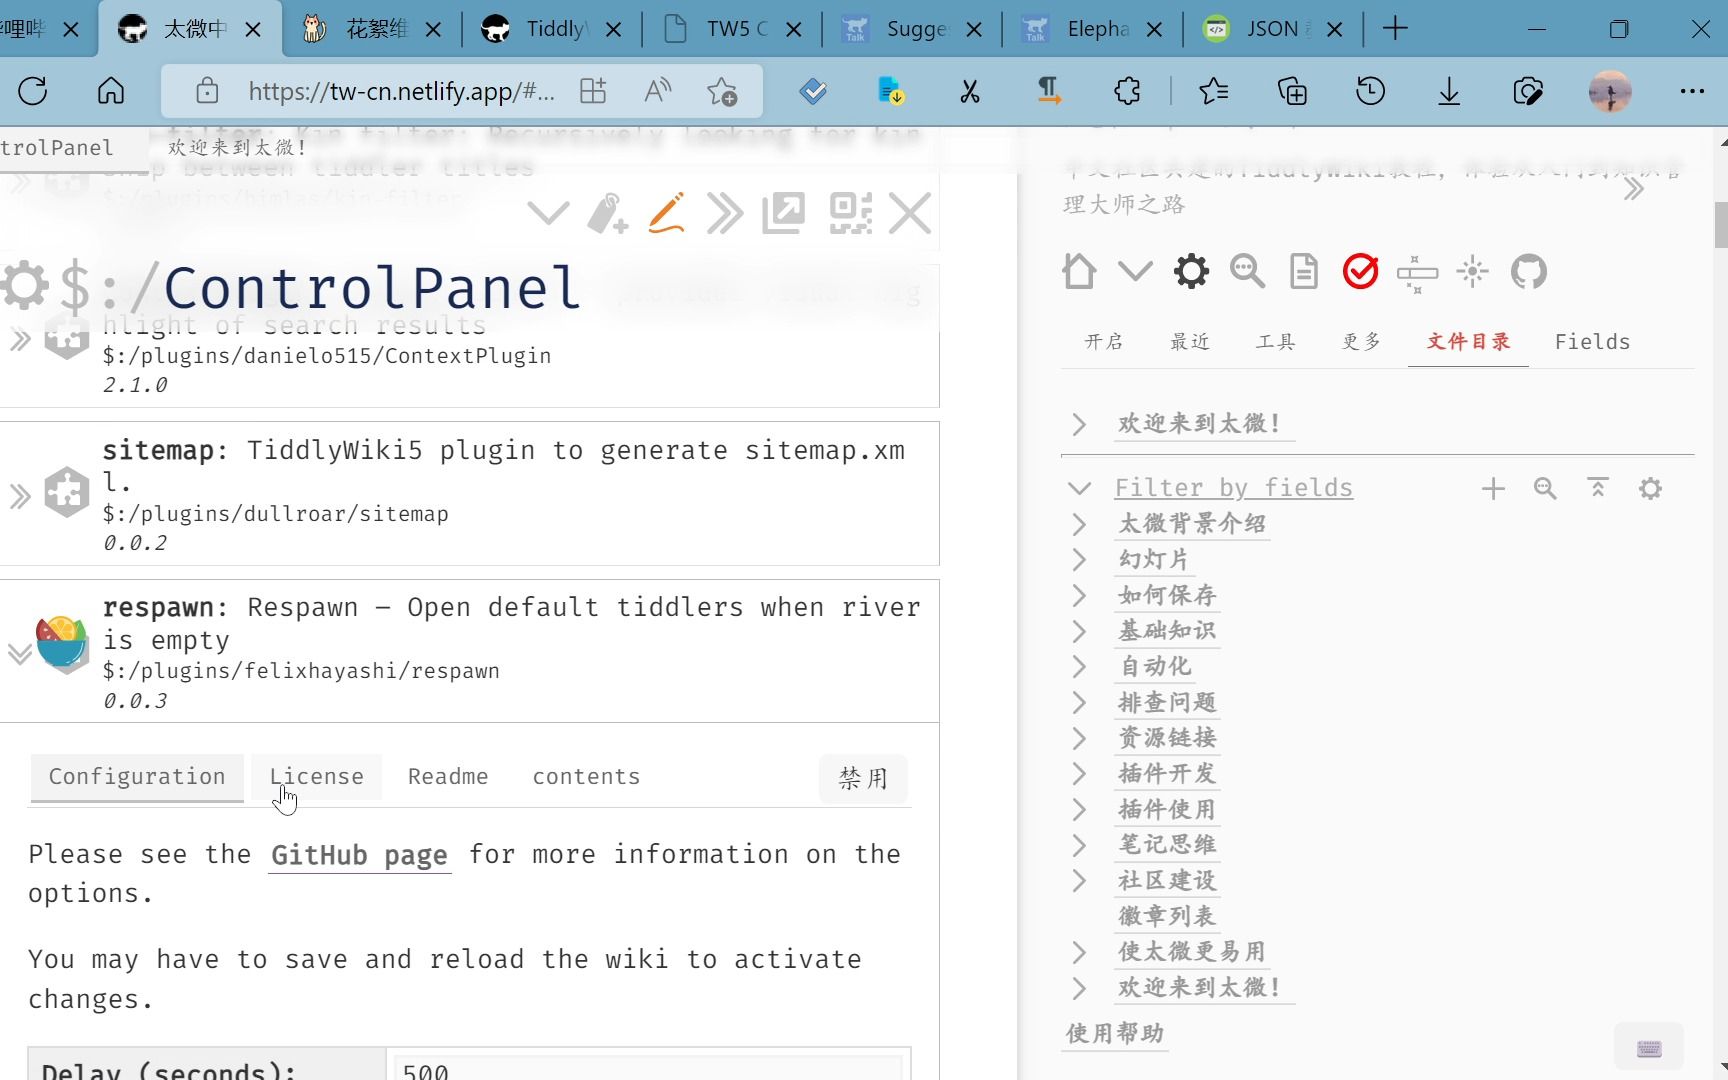
Task: Close the ControlPanel tiddler
Action: tap(910, 213)
